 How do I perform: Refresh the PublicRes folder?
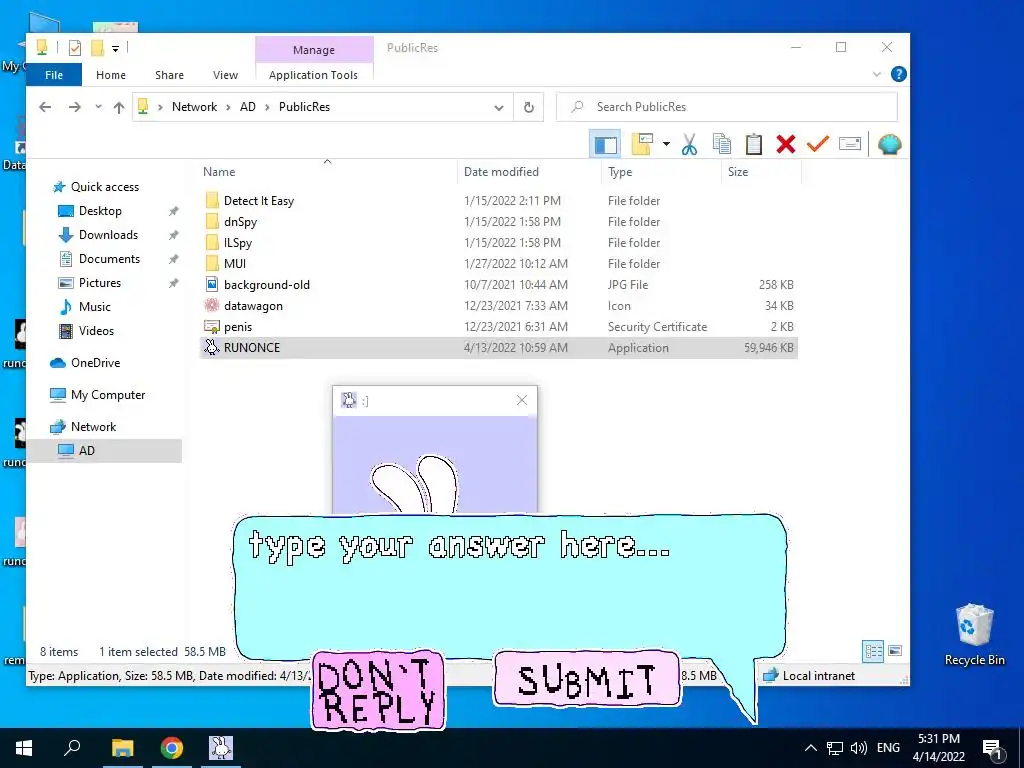(529, 107)
